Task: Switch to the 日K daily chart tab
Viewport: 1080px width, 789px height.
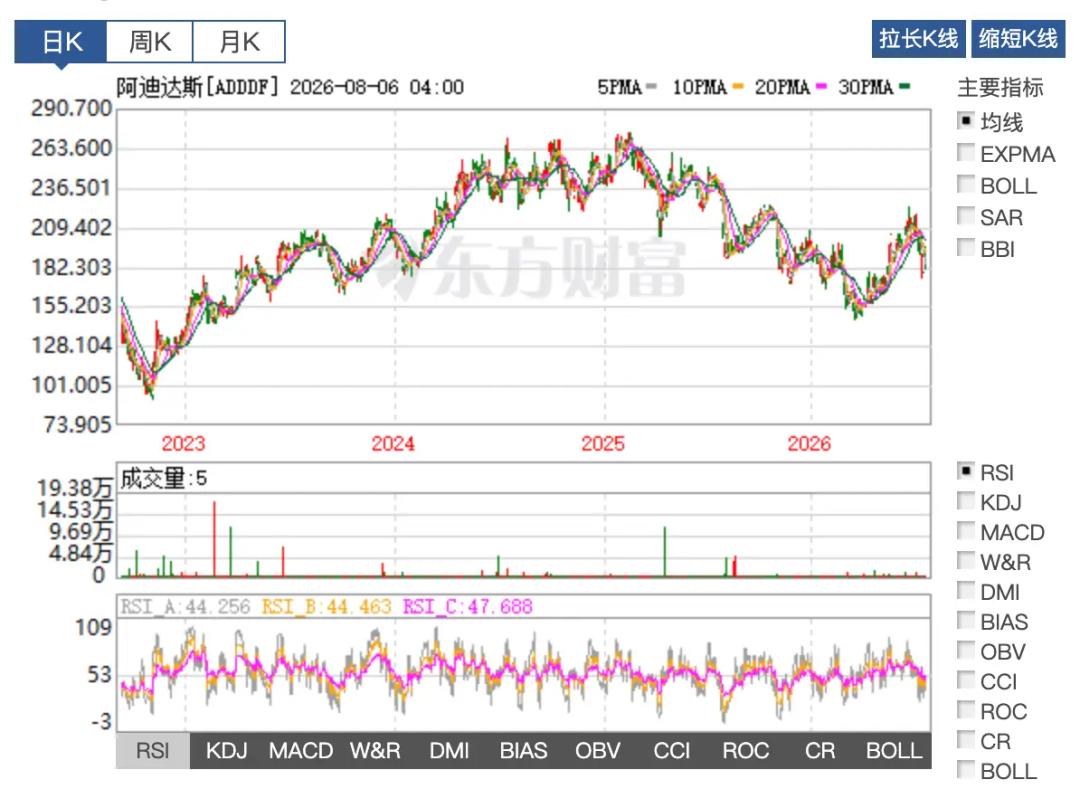Action: click(x=61, y=42)
